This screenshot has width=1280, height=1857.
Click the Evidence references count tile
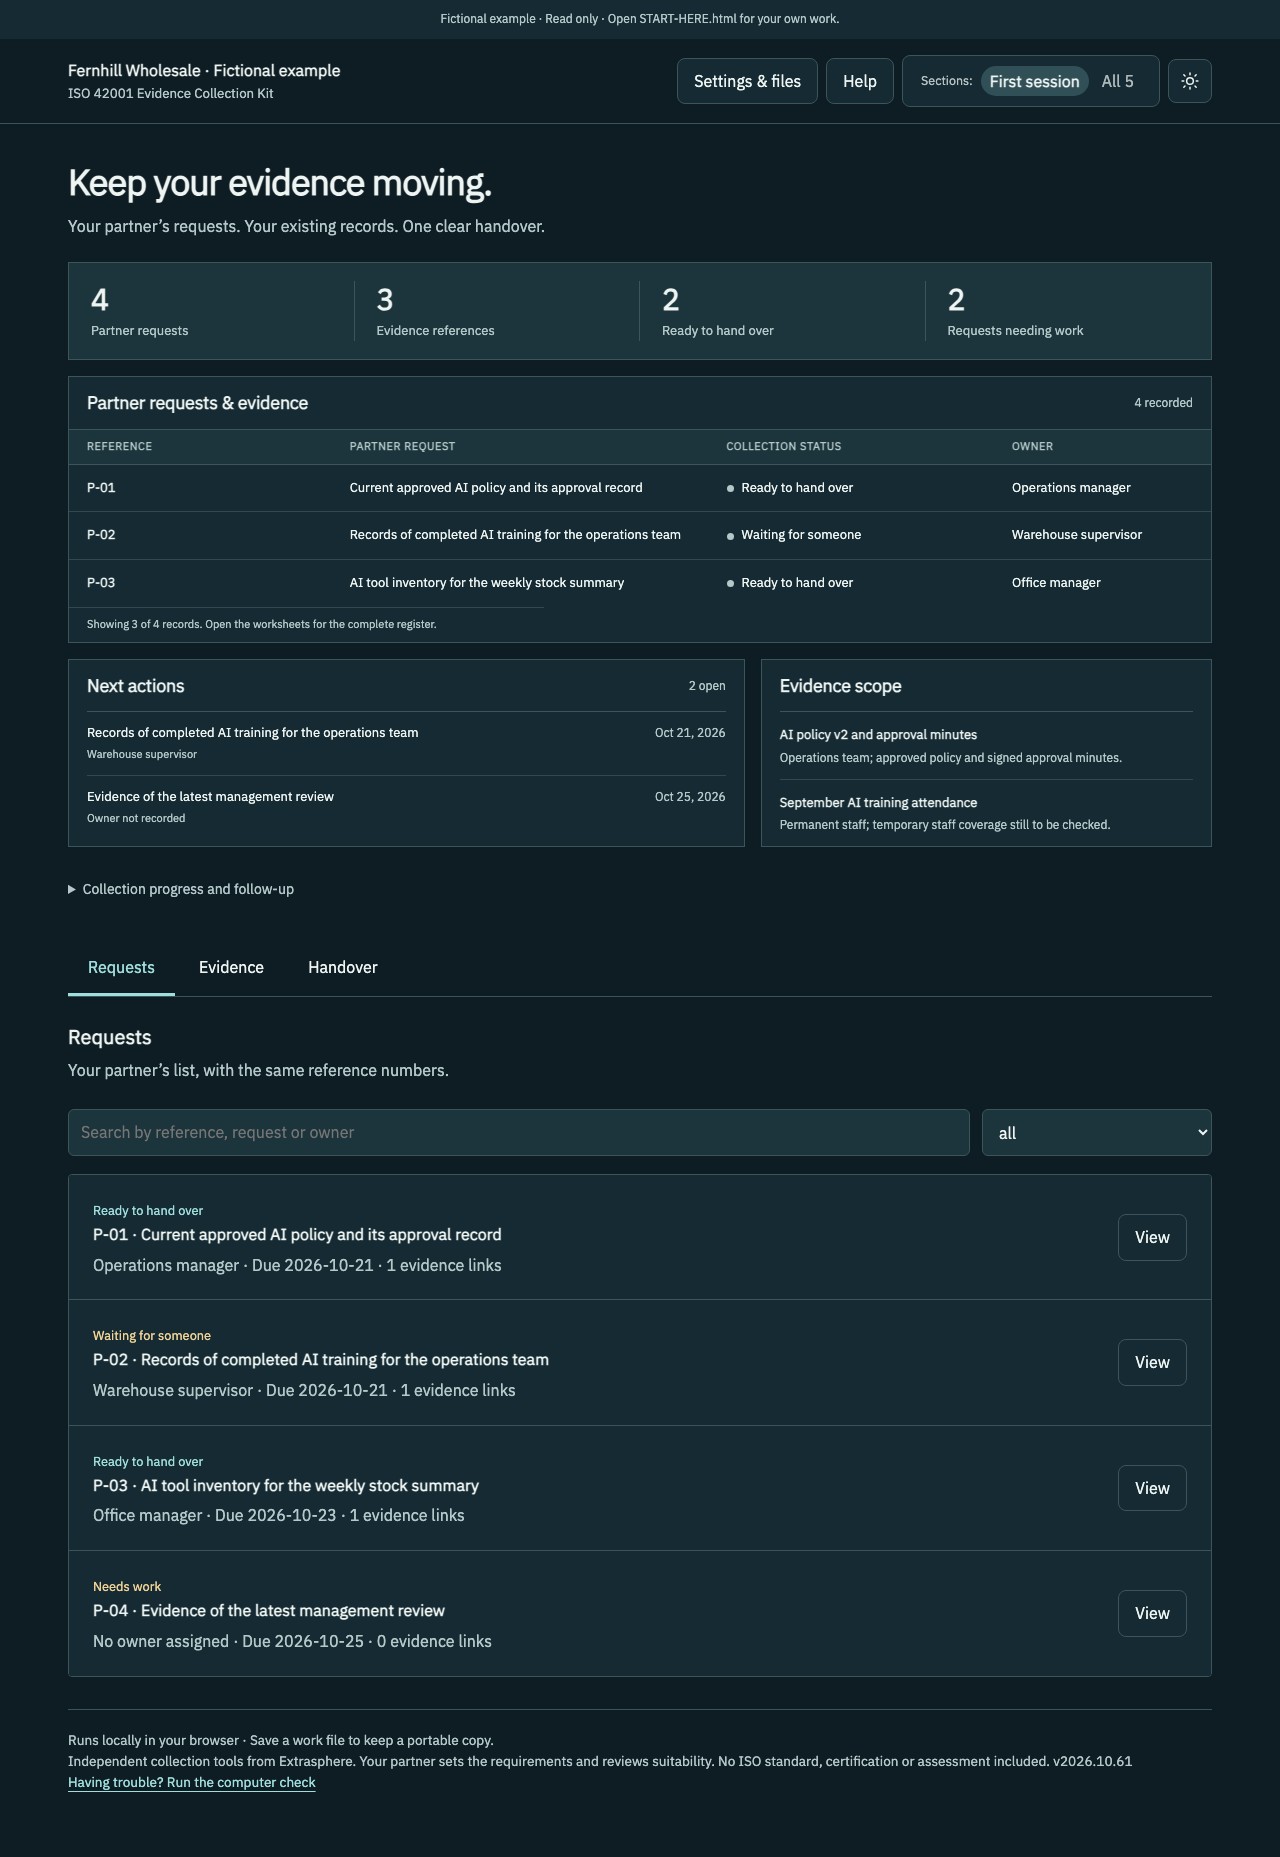497,311
